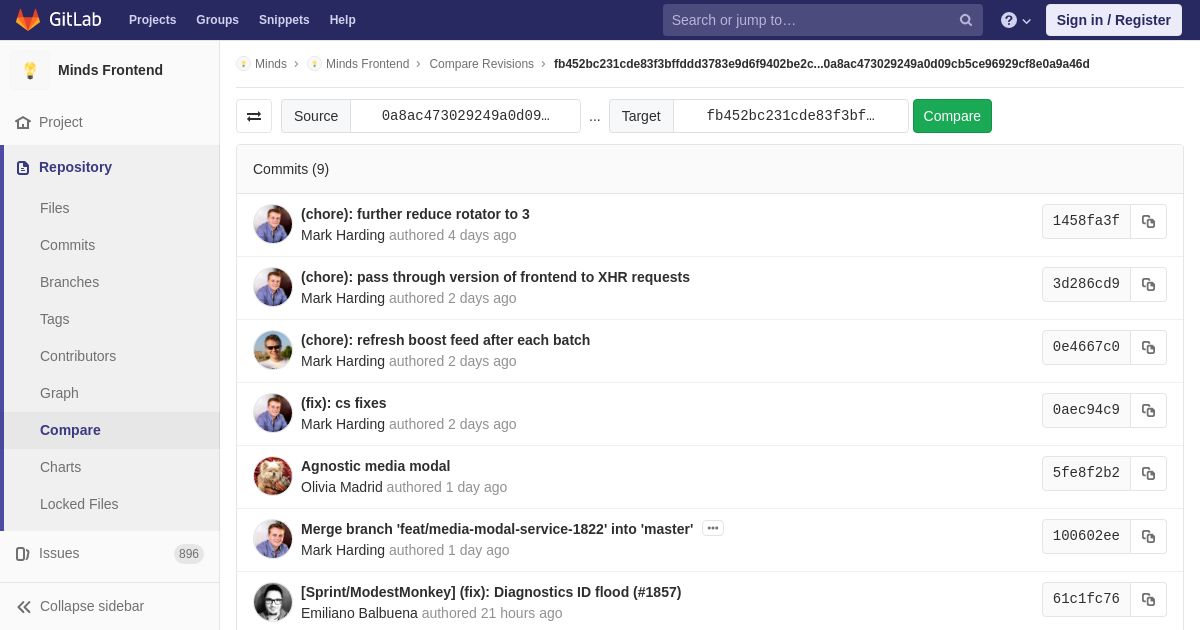Viewport: 1200px width, 630px height.
Task: Open commit 'refresh boost feed after each batch'
Action: 445,340
